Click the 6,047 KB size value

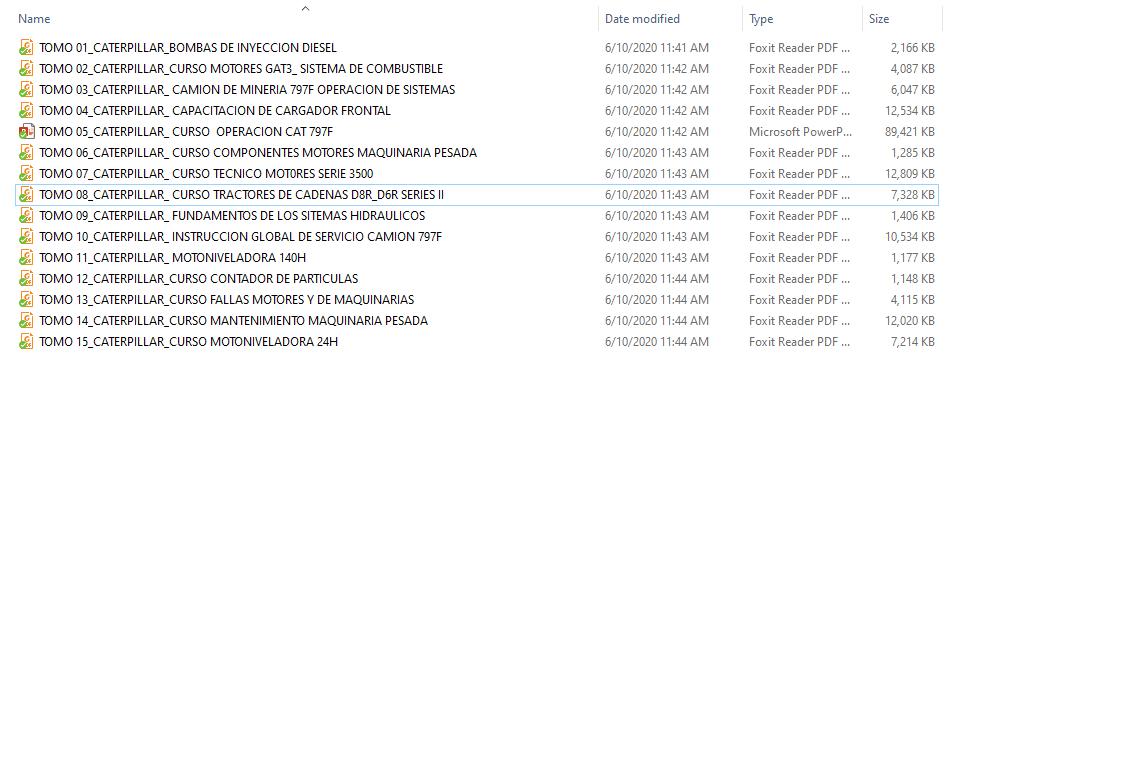(x=912, y=89)
